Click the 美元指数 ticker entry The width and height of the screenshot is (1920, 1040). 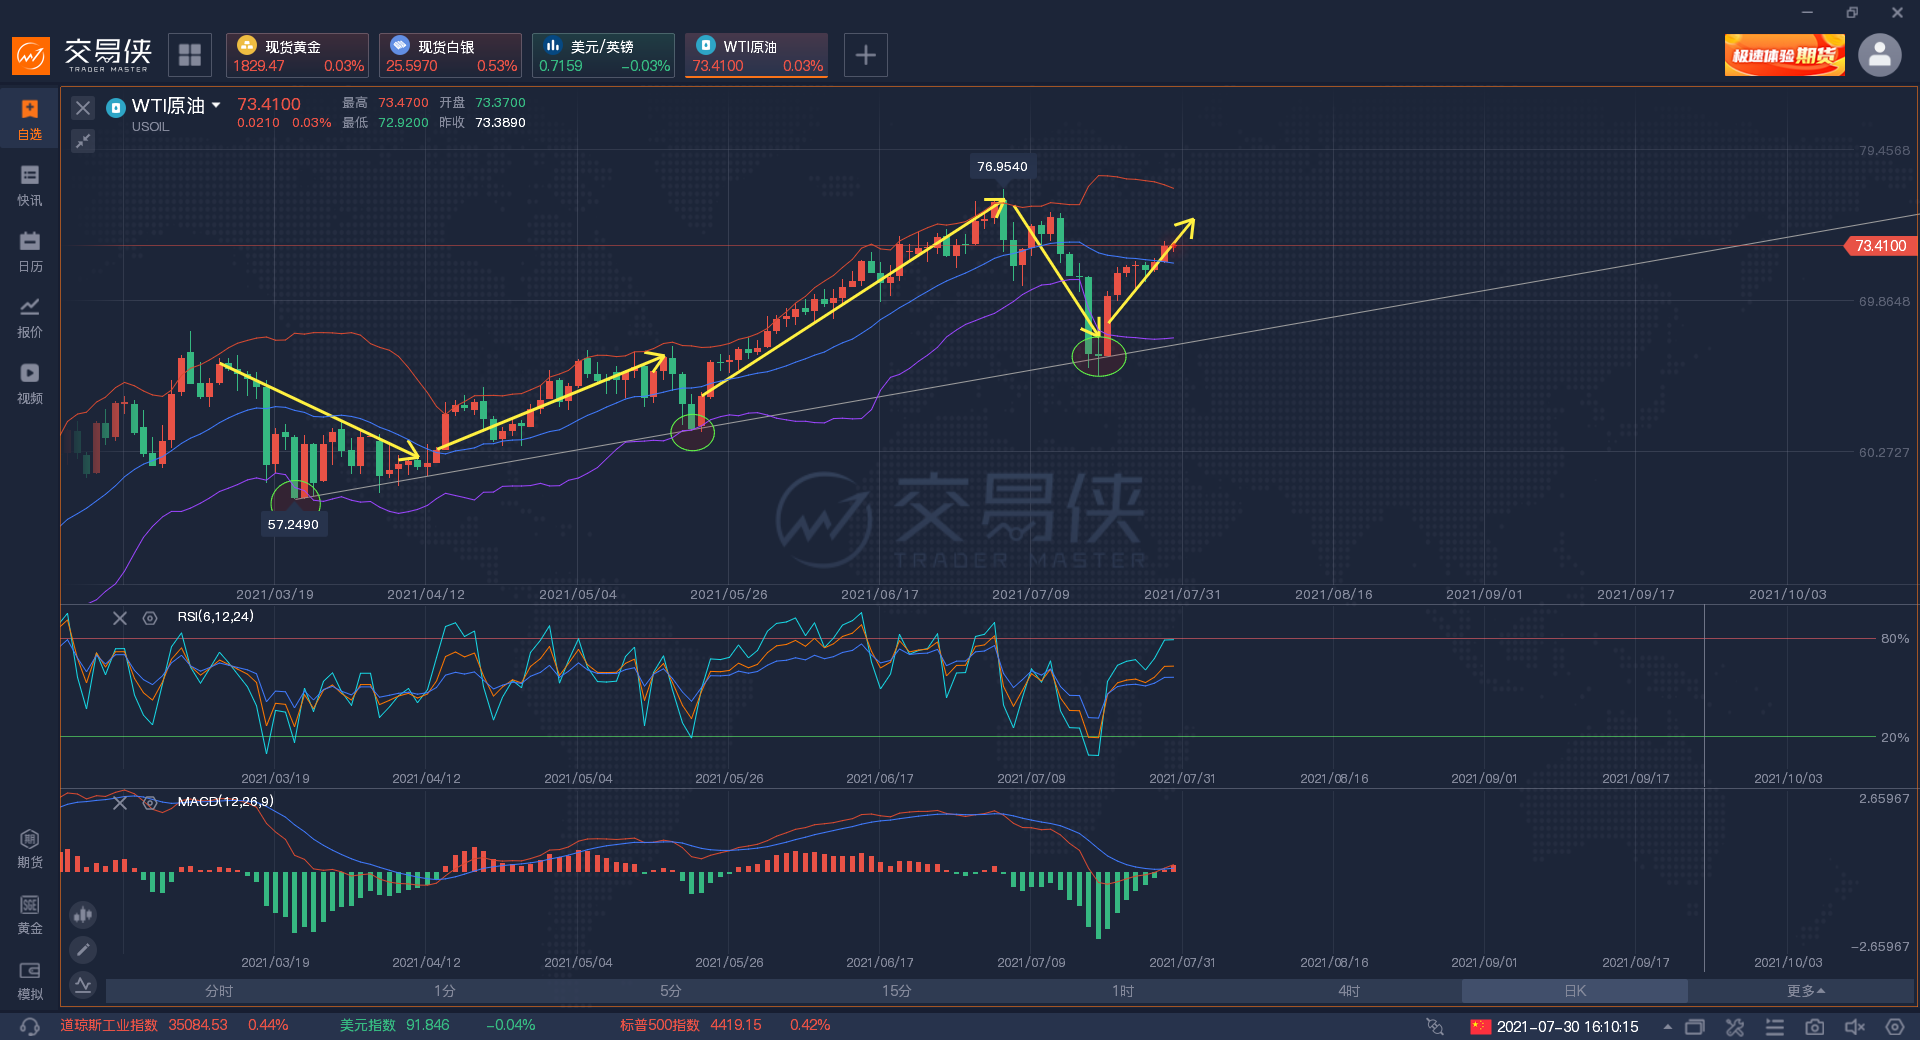[x=437, y=1026]
